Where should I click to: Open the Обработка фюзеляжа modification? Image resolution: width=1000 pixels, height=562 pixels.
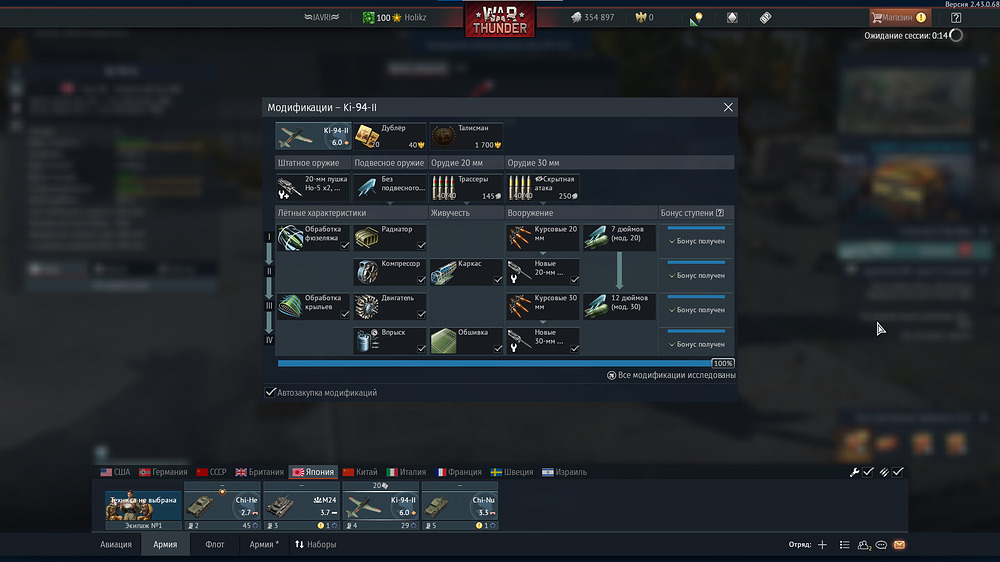(x=313, y=237)
